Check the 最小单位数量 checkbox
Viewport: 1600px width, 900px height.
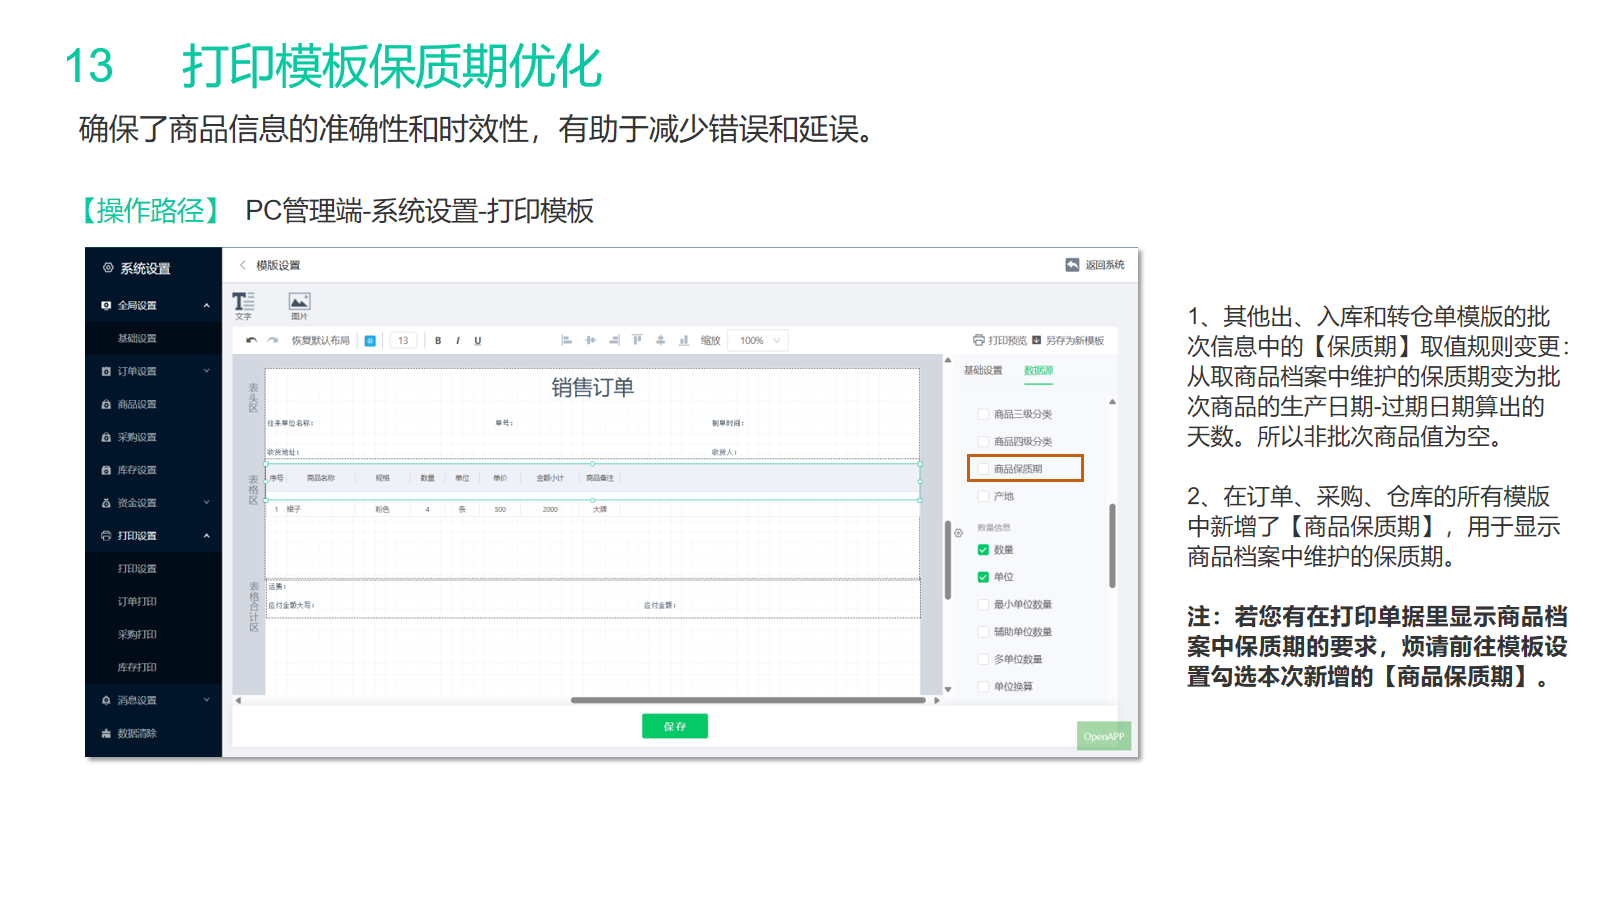[983, 604]
